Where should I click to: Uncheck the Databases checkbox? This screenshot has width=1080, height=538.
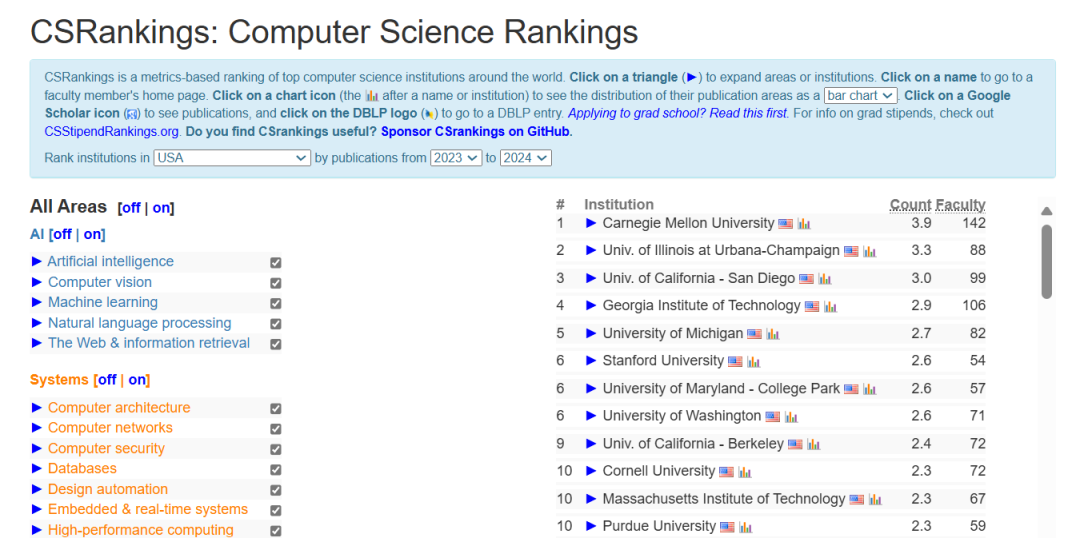[x=276, y=469]
